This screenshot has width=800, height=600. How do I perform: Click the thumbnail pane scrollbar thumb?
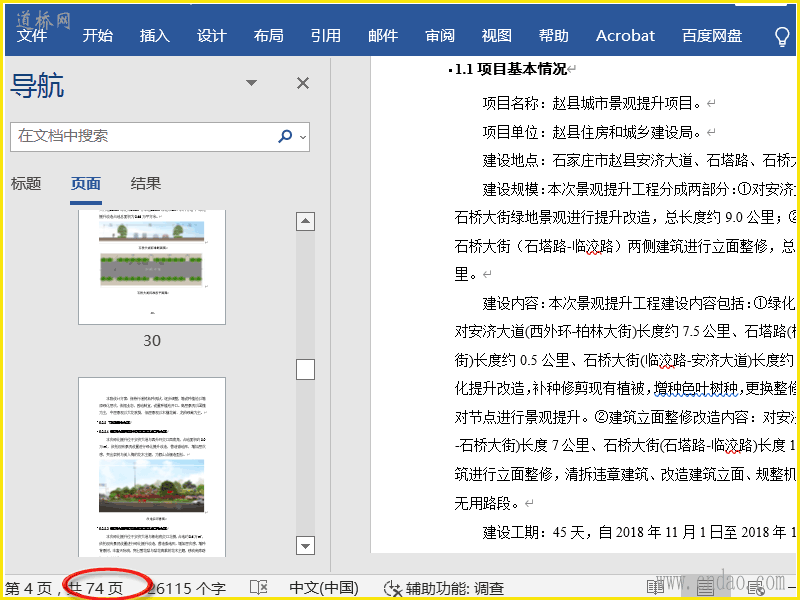[305, 369]
